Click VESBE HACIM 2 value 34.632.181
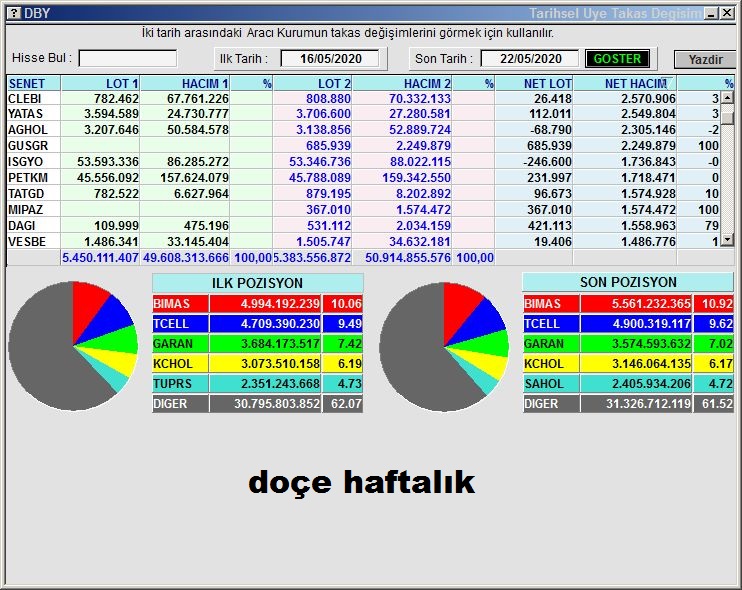The height and width of the screenshot is (590, 742). point(420,242)
